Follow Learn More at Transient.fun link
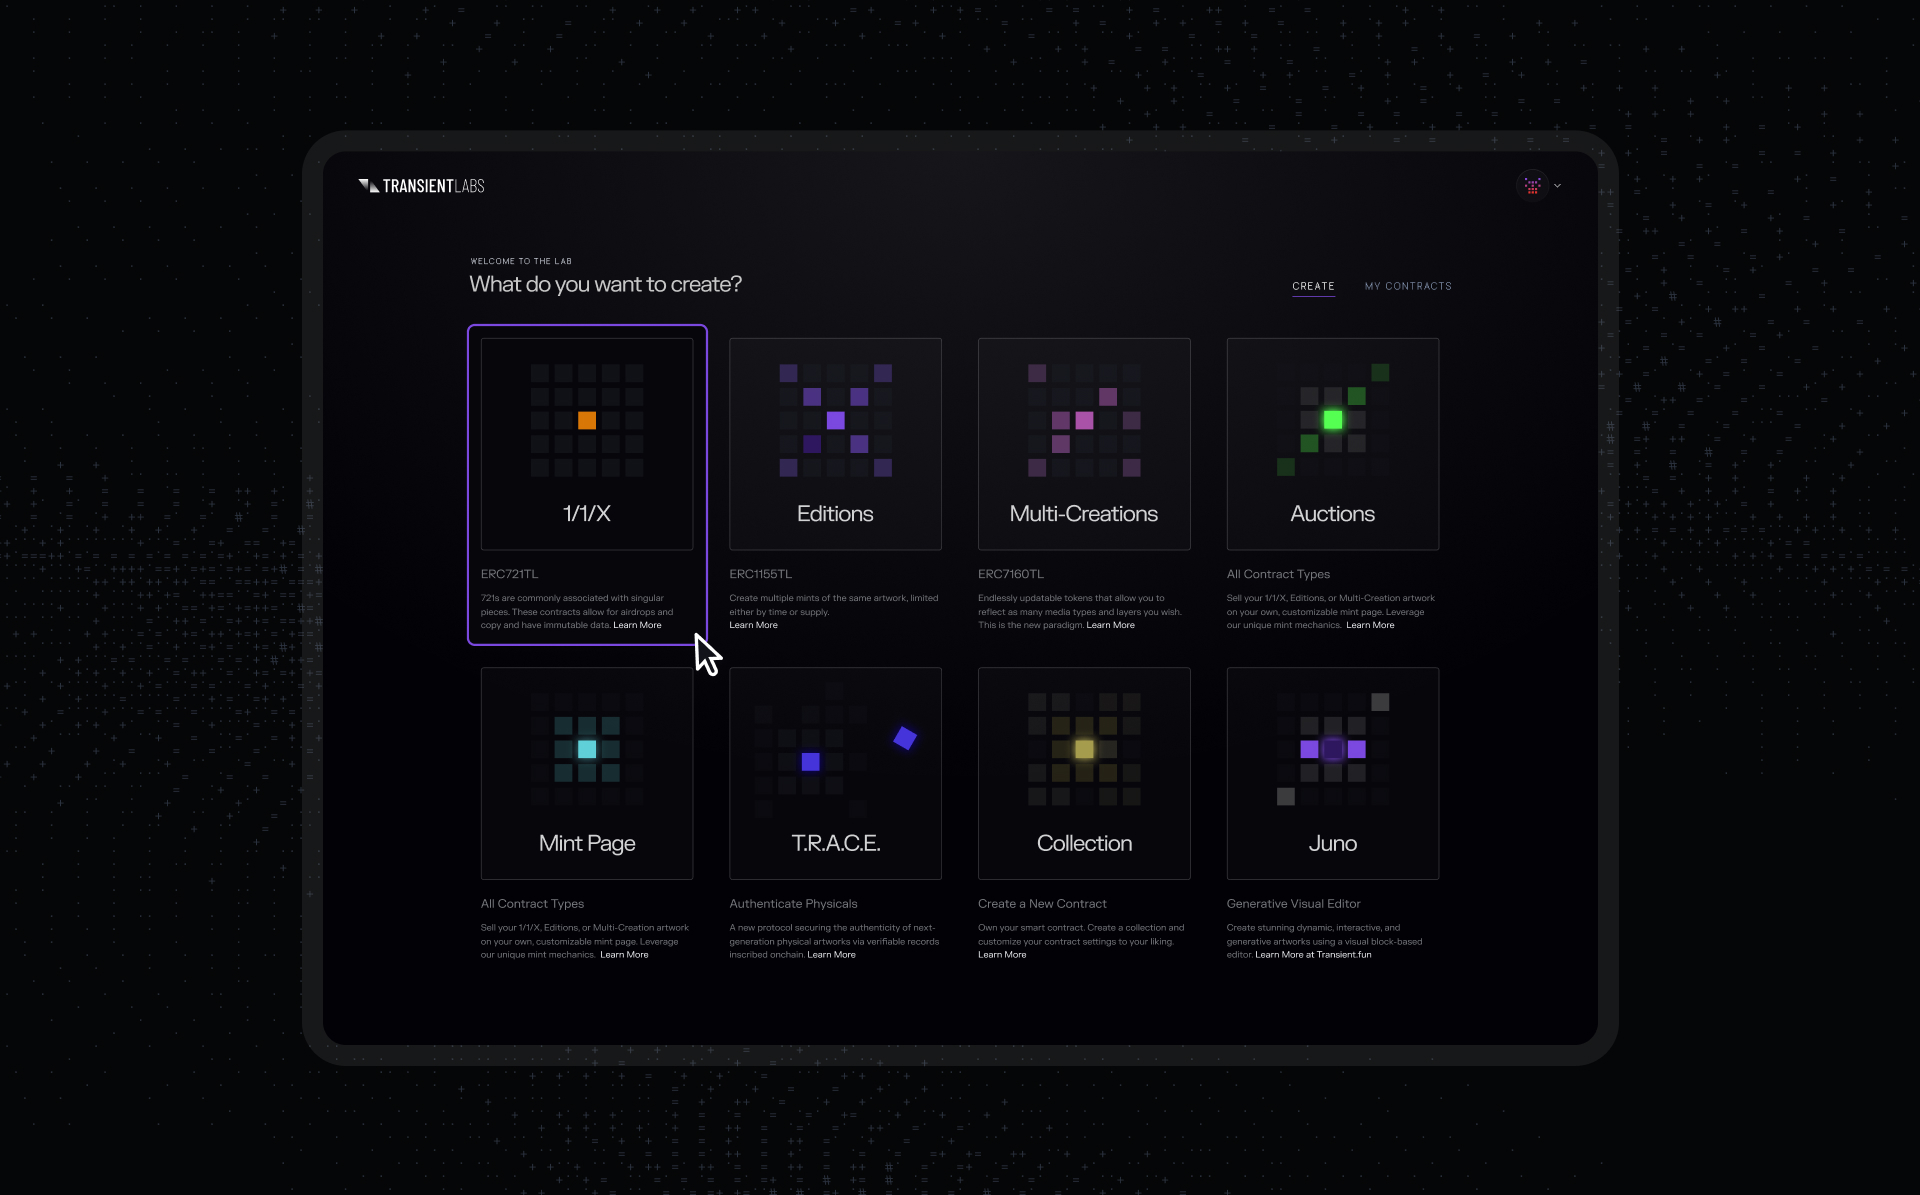 (1313, 955)
